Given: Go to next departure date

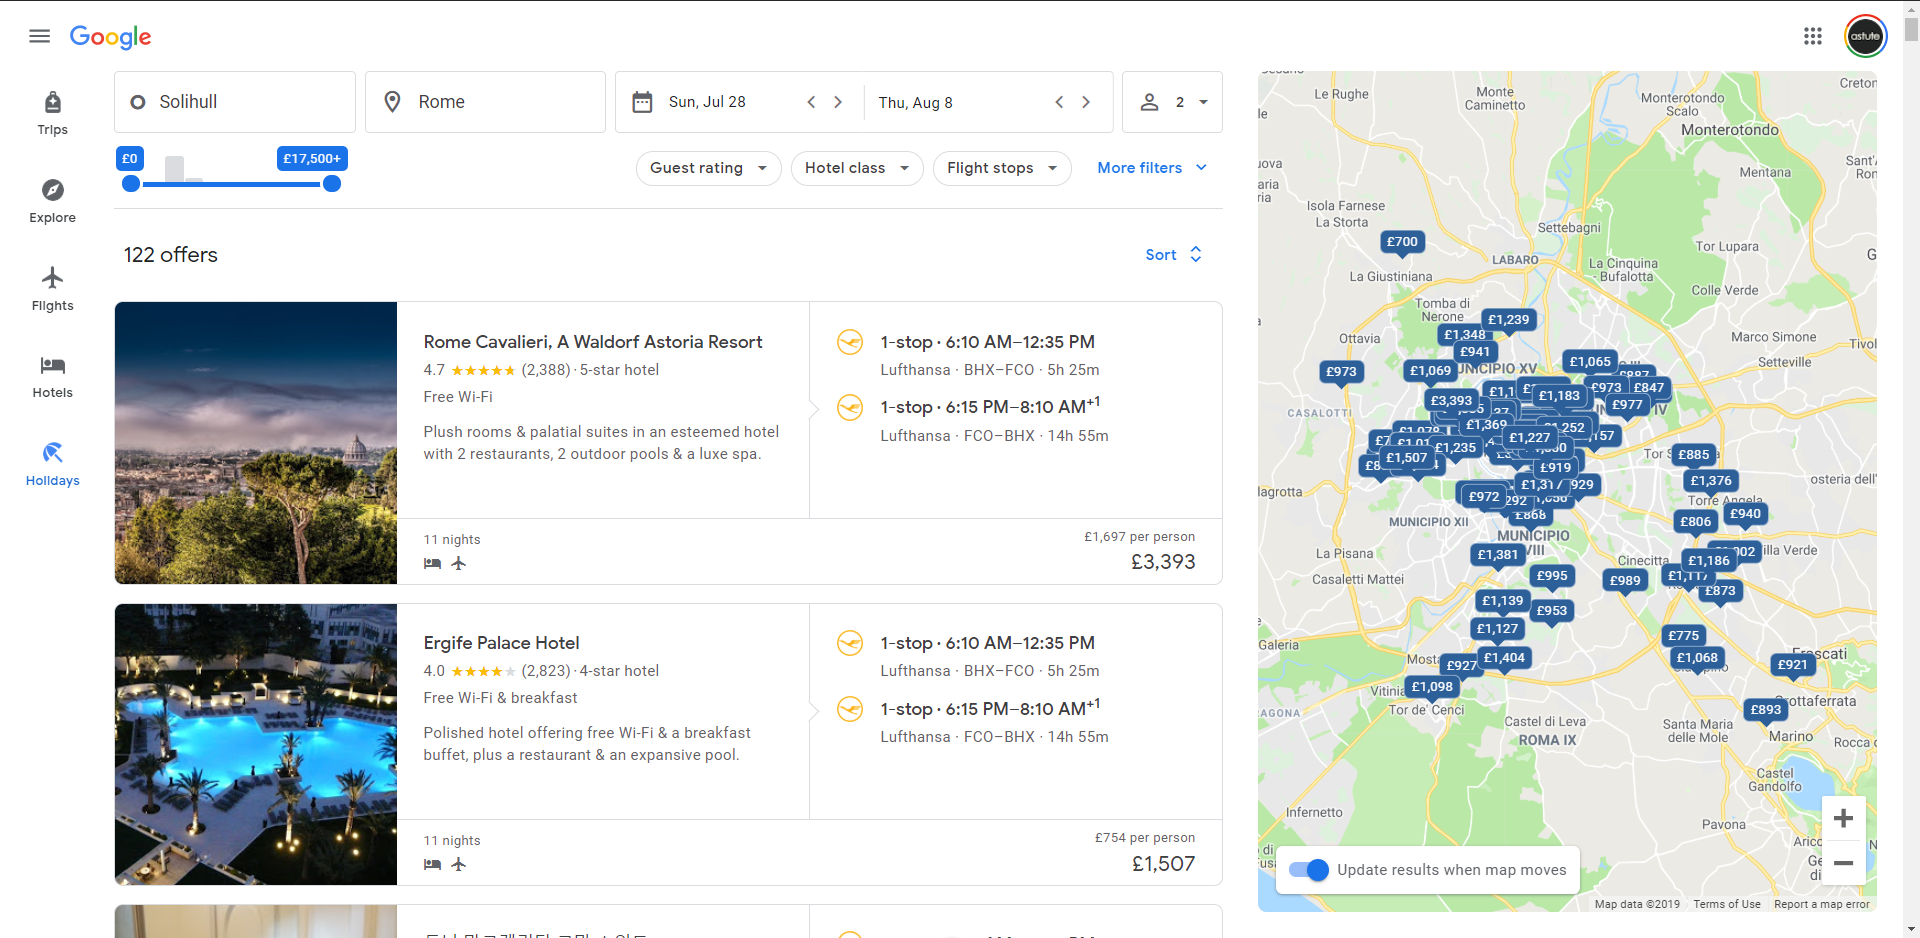Looking at the screenshot, I should click(838, 102).
